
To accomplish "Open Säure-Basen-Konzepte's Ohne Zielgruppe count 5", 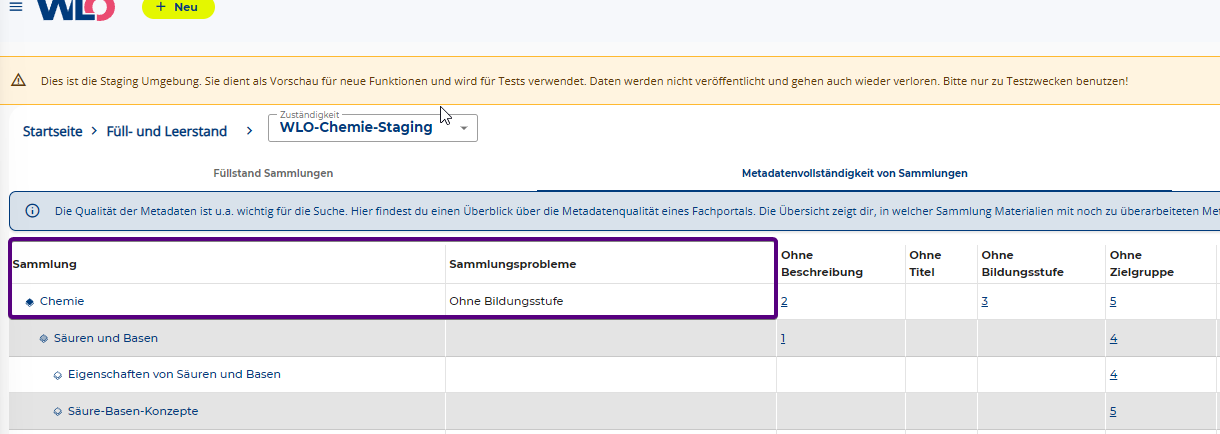I will point(1113,411).
